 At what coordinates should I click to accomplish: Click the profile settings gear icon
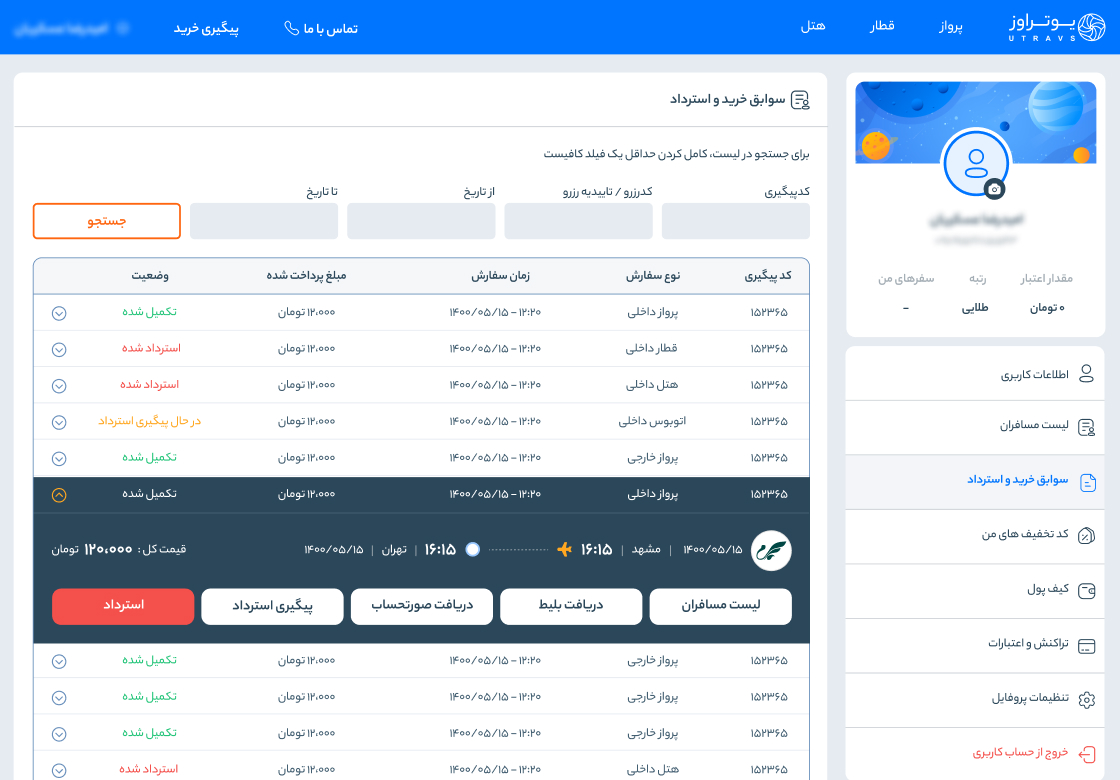click(1086, 699)
